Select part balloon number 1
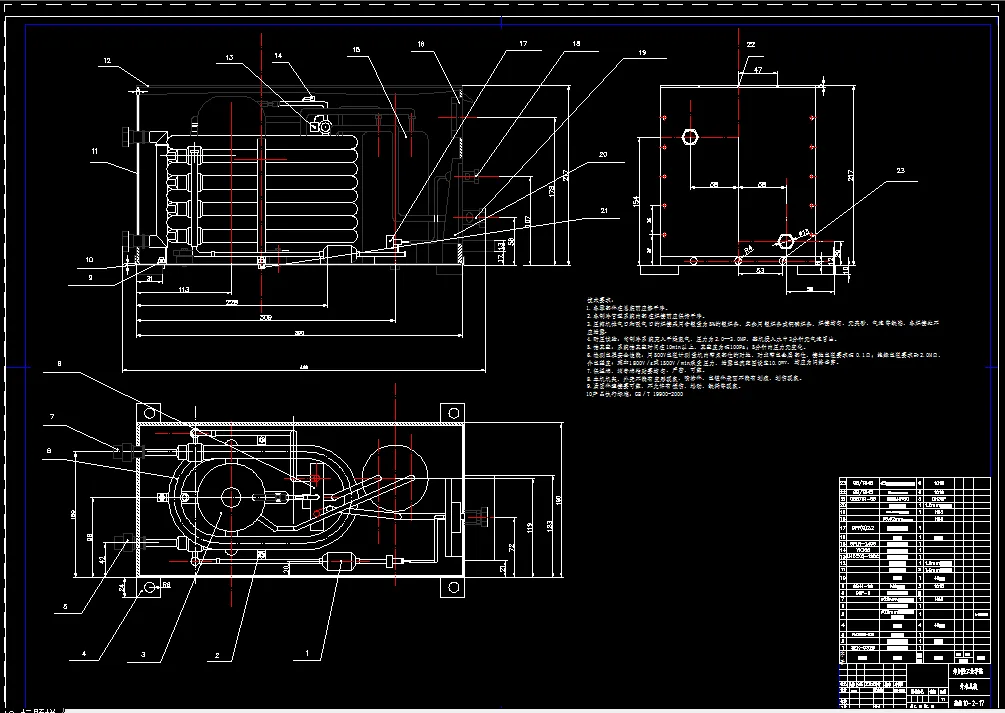This screenshot has height=713, width=1005. [307, 653]
